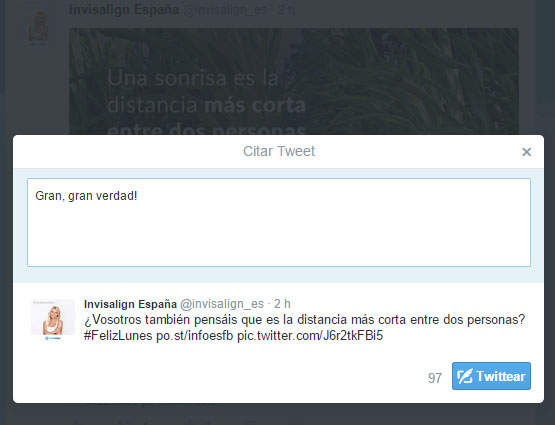The image size is (555, 425).
Task: Click the dimmed grass photo in background tweet
Action: [x=407, y=81]
